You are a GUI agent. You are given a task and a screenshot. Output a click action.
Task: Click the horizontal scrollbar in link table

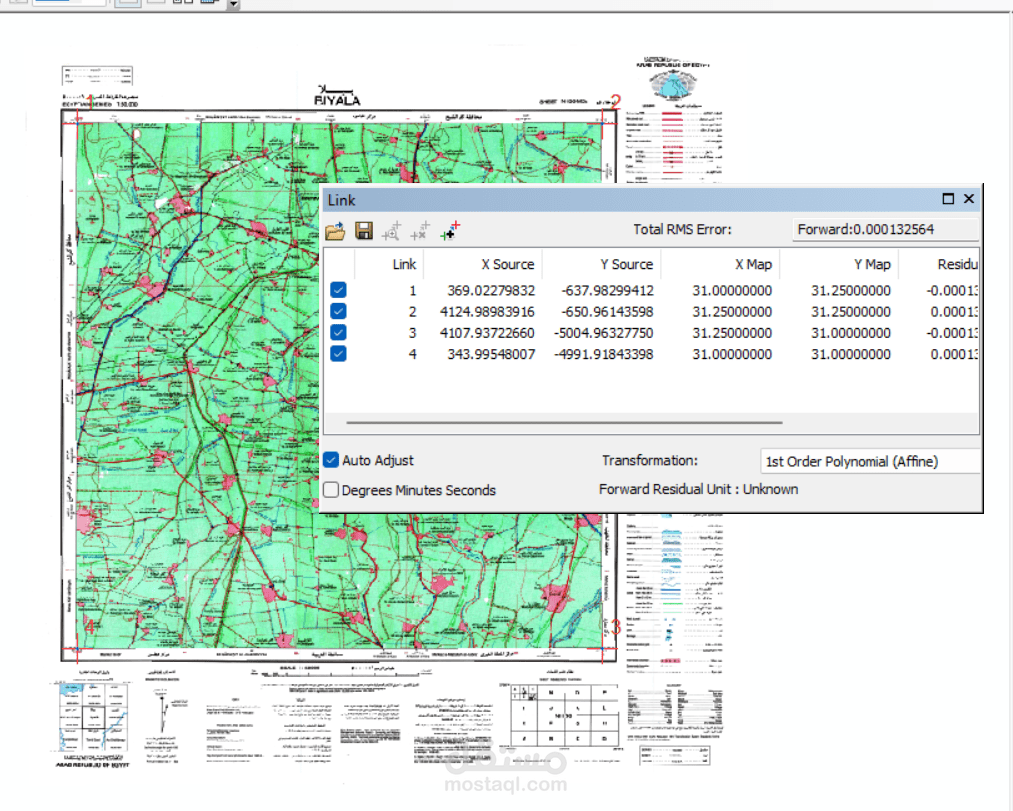click(564, 423)
